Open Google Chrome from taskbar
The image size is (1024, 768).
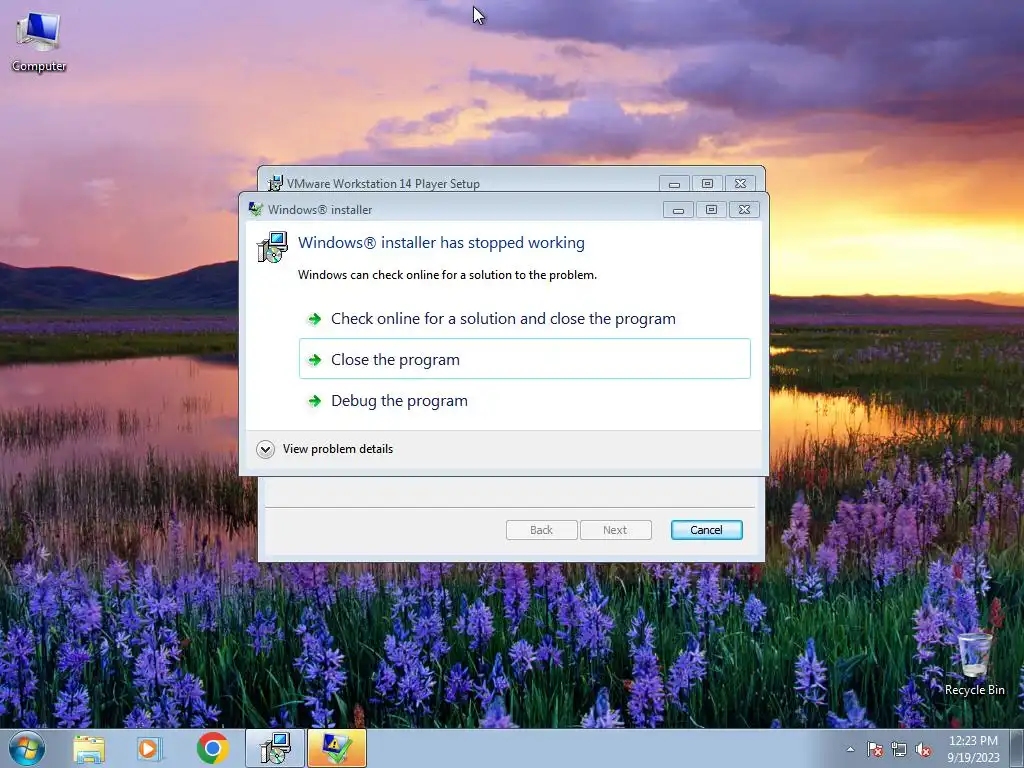[x=212, y=748]
